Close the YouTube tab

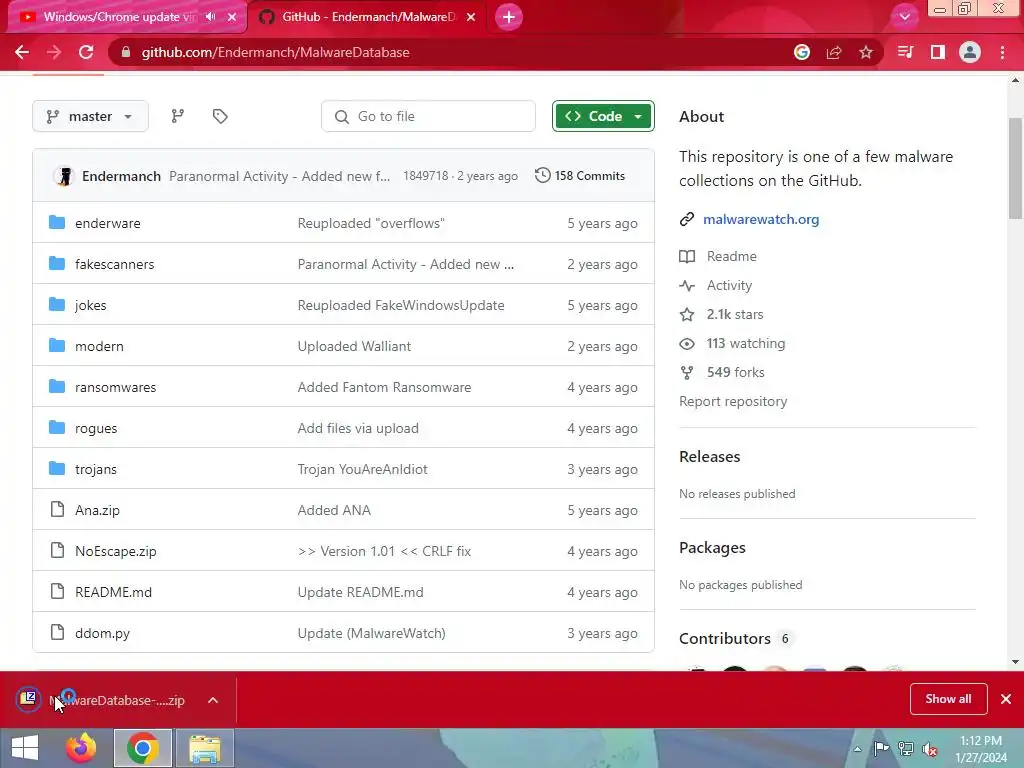[x=232, y=17]
